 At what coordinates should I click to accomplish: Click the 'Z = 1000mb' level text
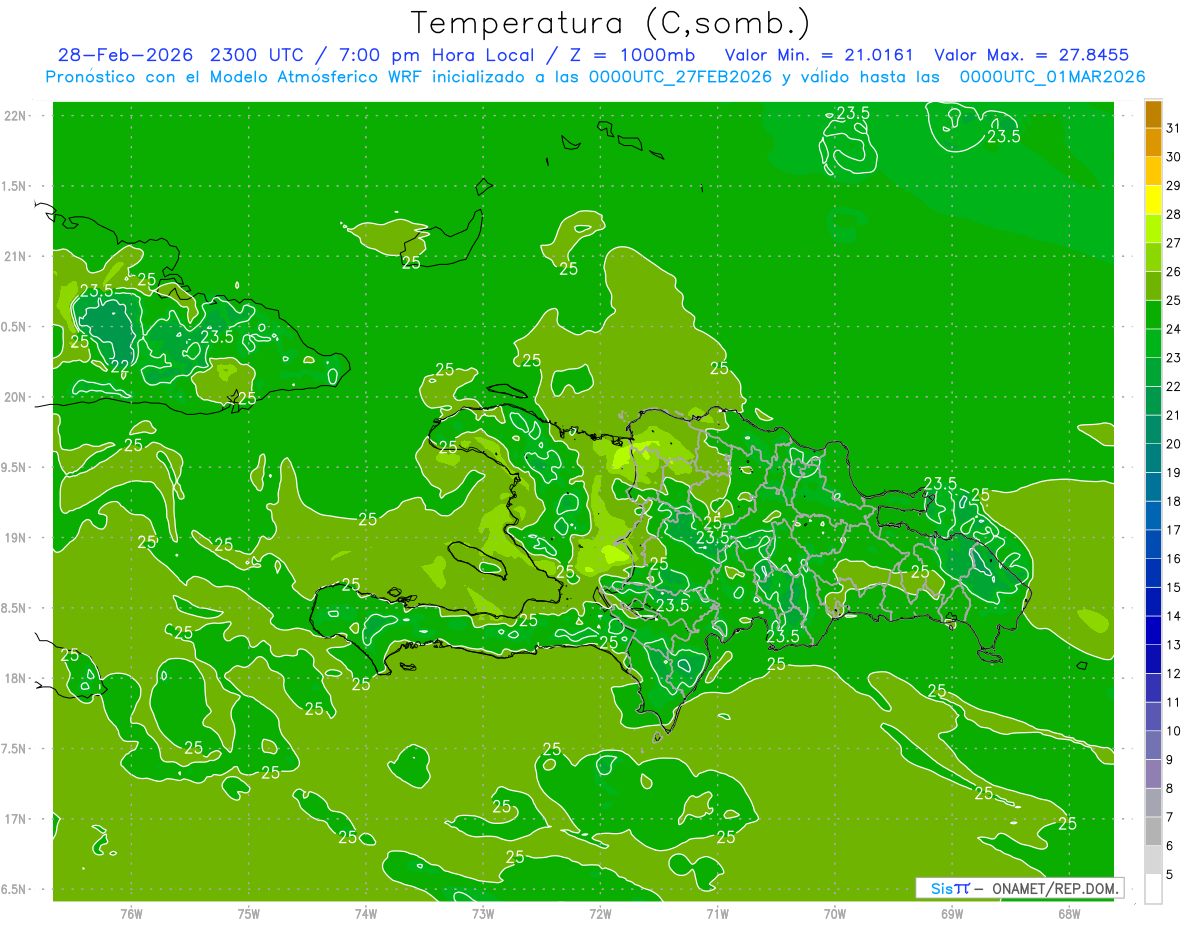coord(632,55)
